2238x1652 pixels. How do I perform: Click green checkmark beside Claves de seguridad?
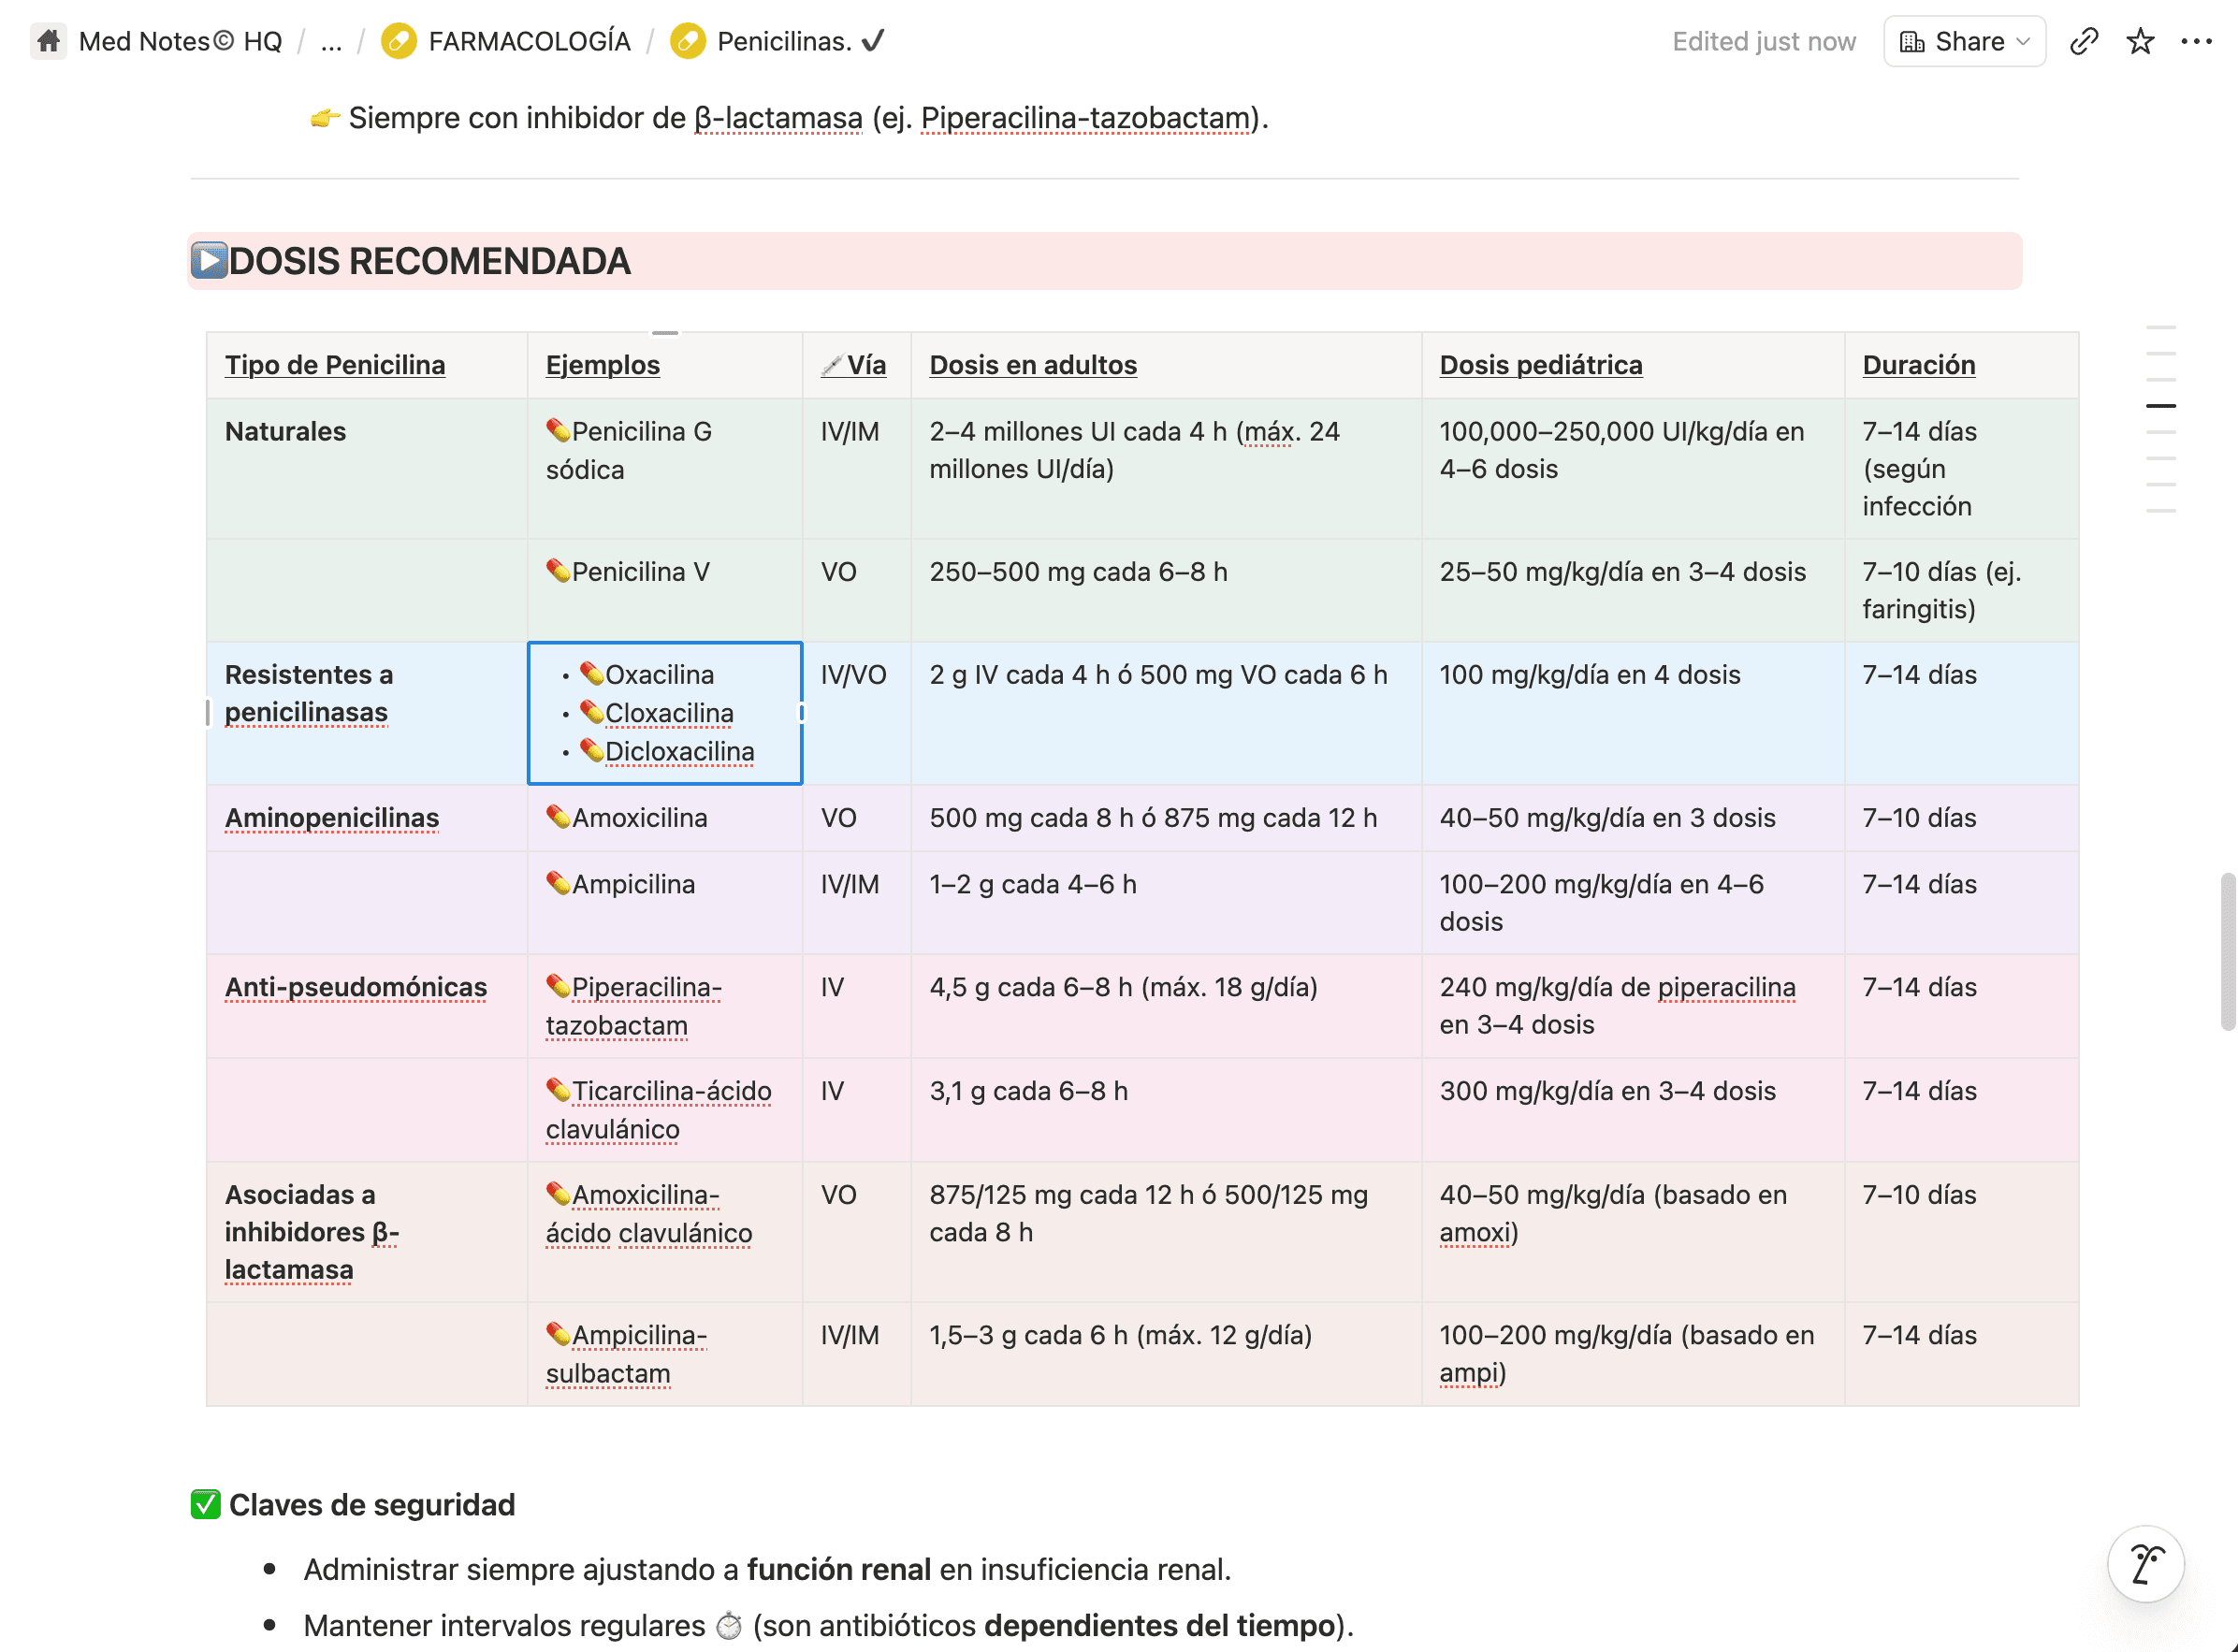pyautogui.click(x=206, y=1504)
